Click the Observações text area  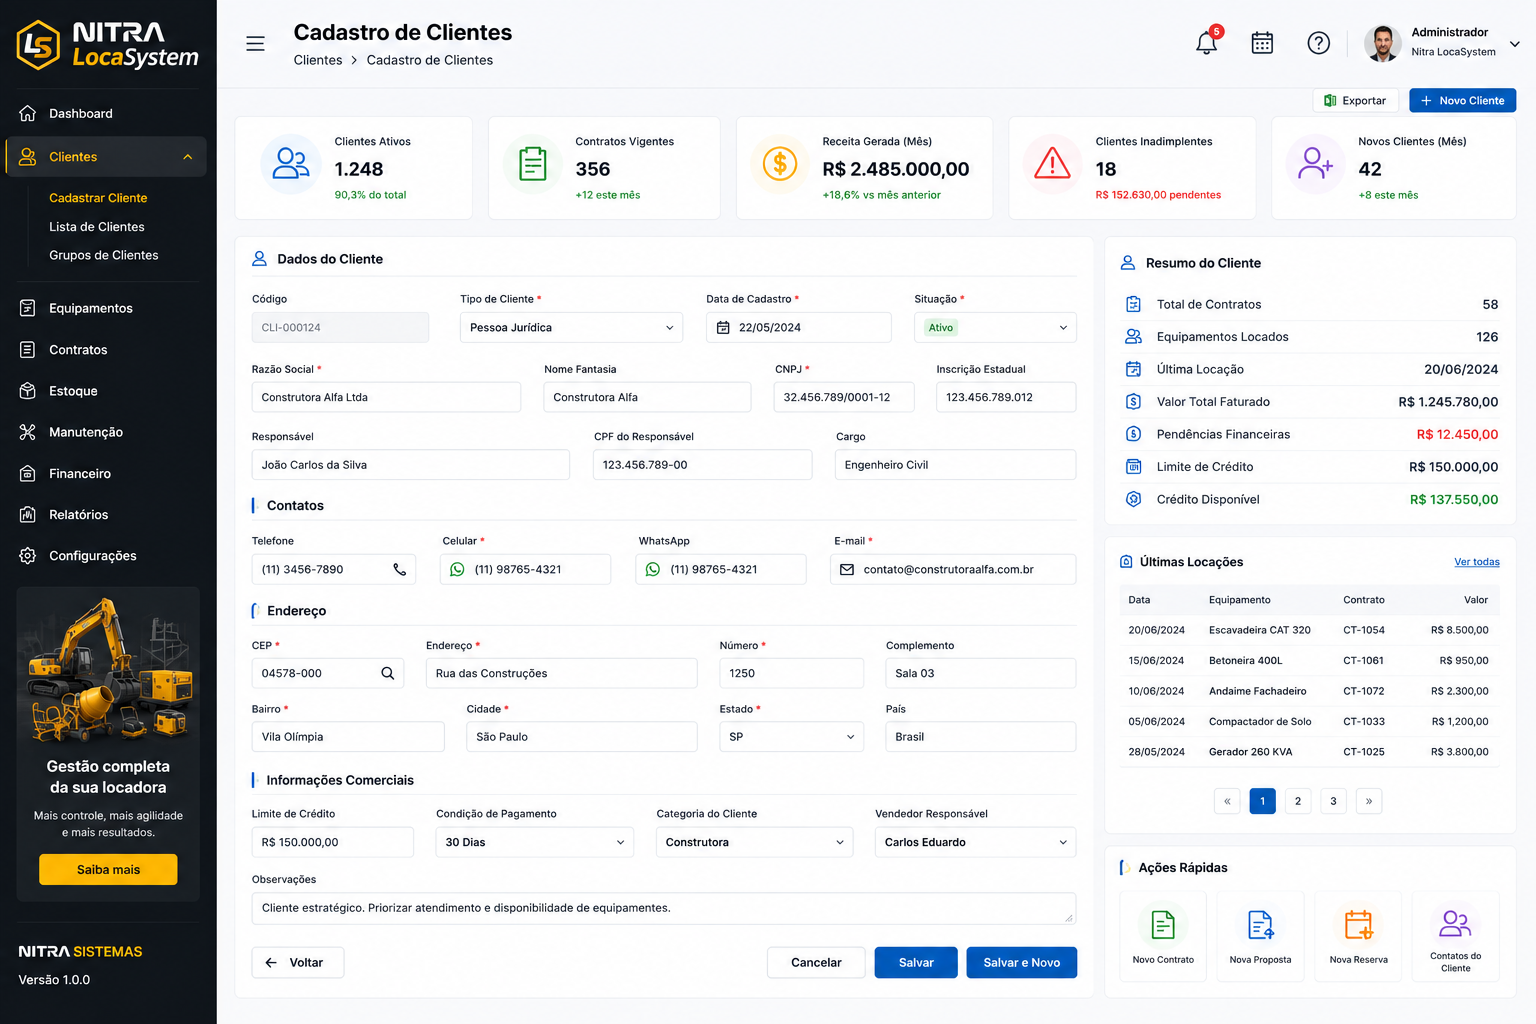664,909
